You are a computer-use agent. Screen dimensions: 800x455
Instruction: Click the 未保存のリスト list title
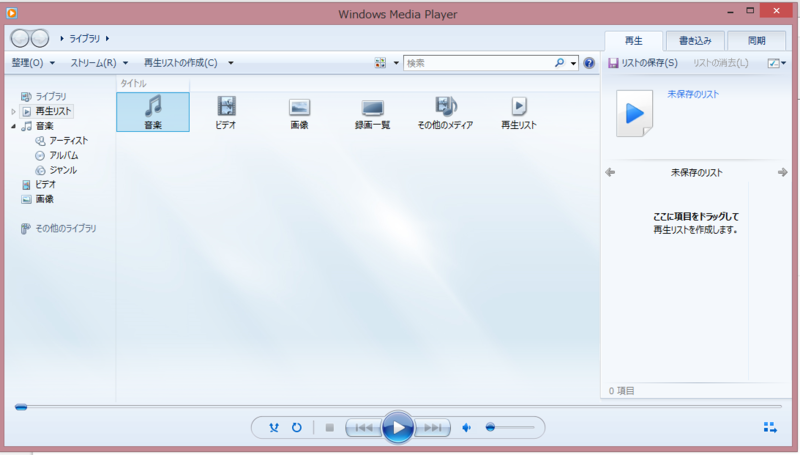pyautogui.click(x=696, y=172)
